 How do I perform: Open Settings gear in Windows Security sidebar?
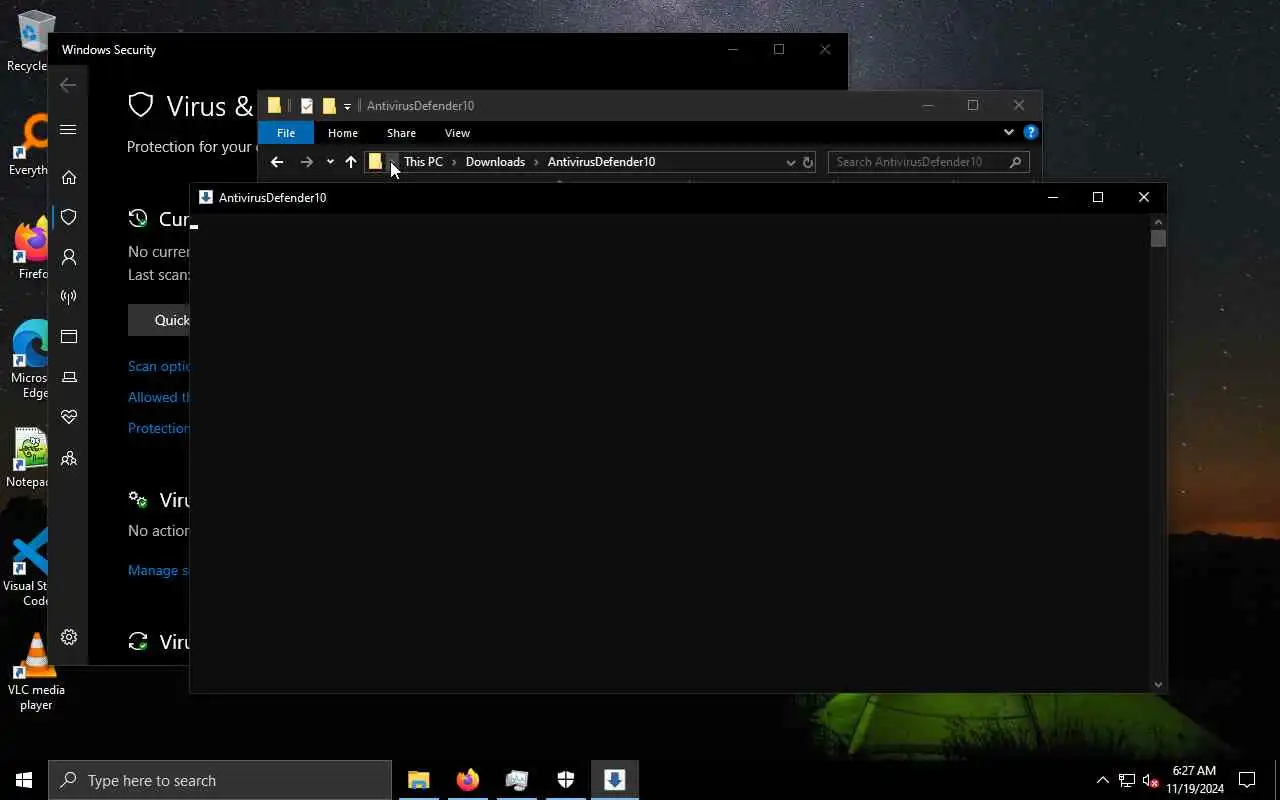[69, 637]
